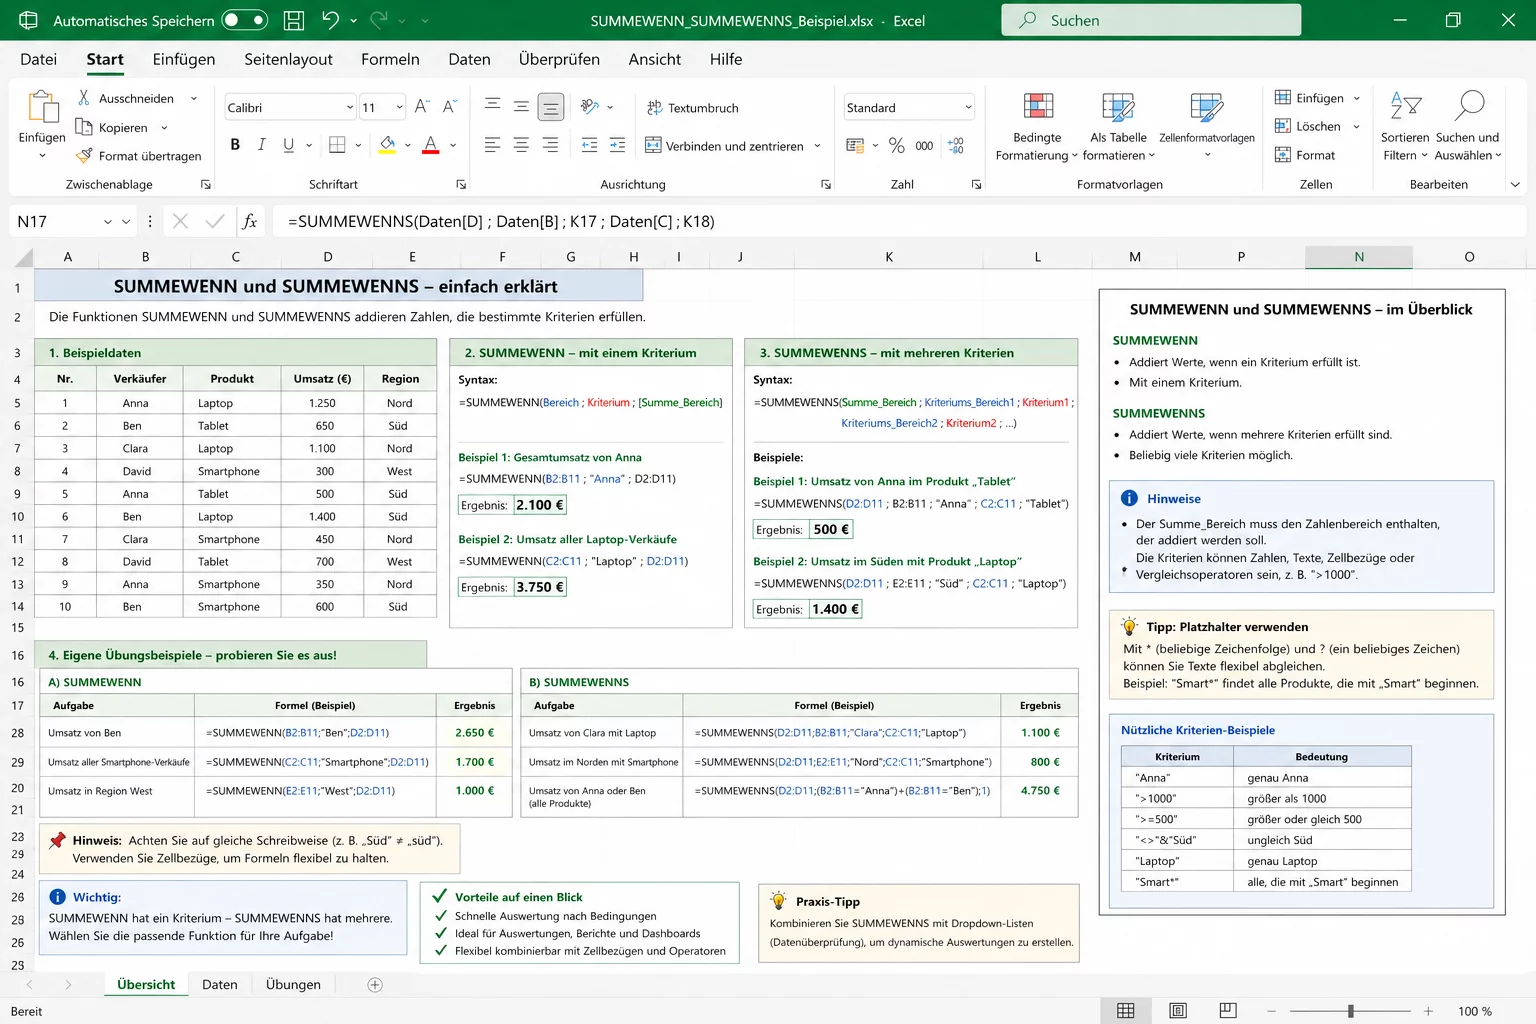Add a new sheet with plus icon

(375, 985)
